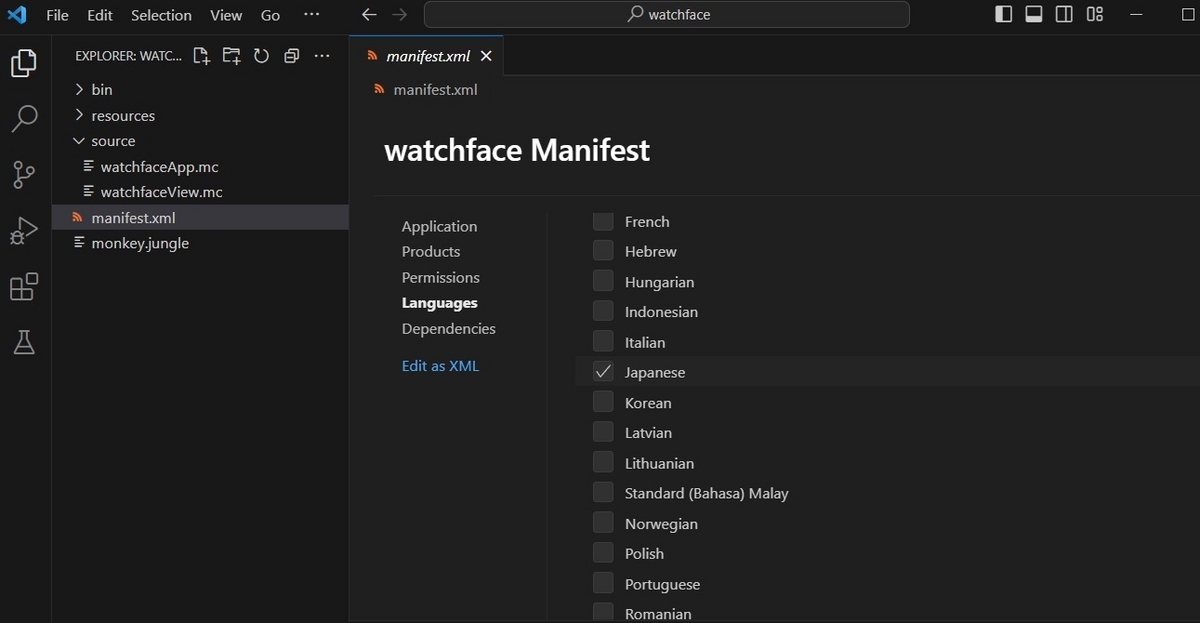Image resolution: width=1200 pixels, height=623 pixels.
Task: Go to the Permissions section
Action: (441, 277)
